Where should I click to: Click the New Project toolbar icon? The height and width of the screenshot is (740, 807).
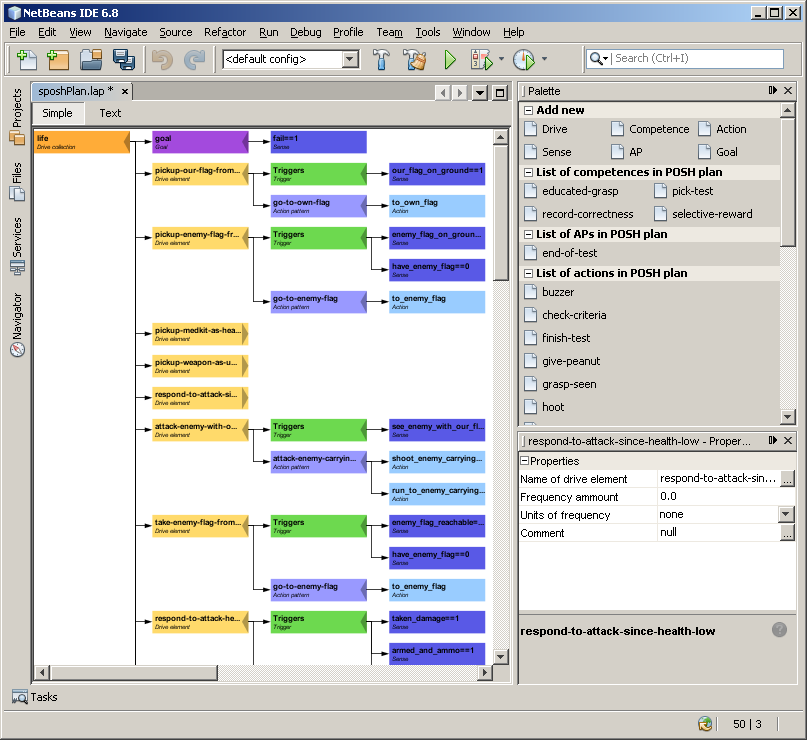(58, 59)
